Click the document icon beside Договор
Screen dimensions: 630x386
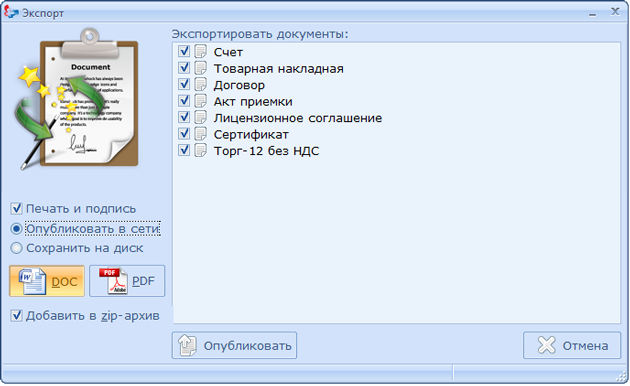tap(200, 84)
